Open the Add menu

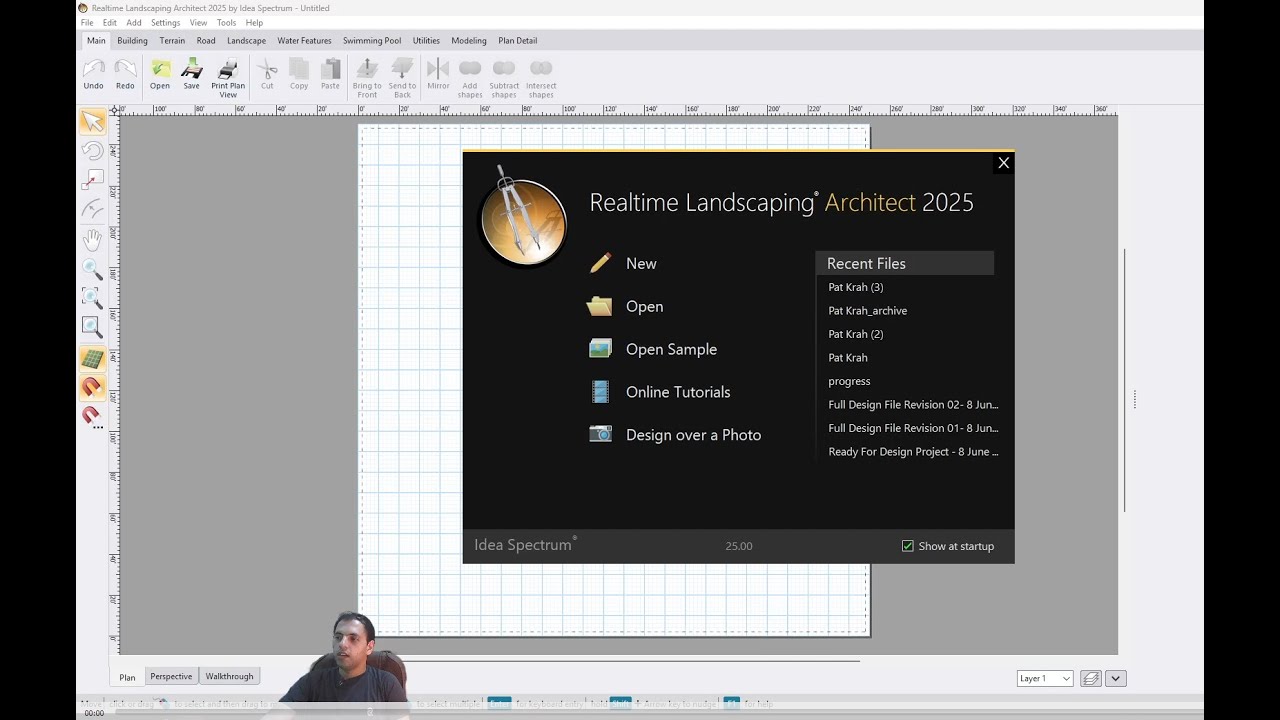pos(134,23)
